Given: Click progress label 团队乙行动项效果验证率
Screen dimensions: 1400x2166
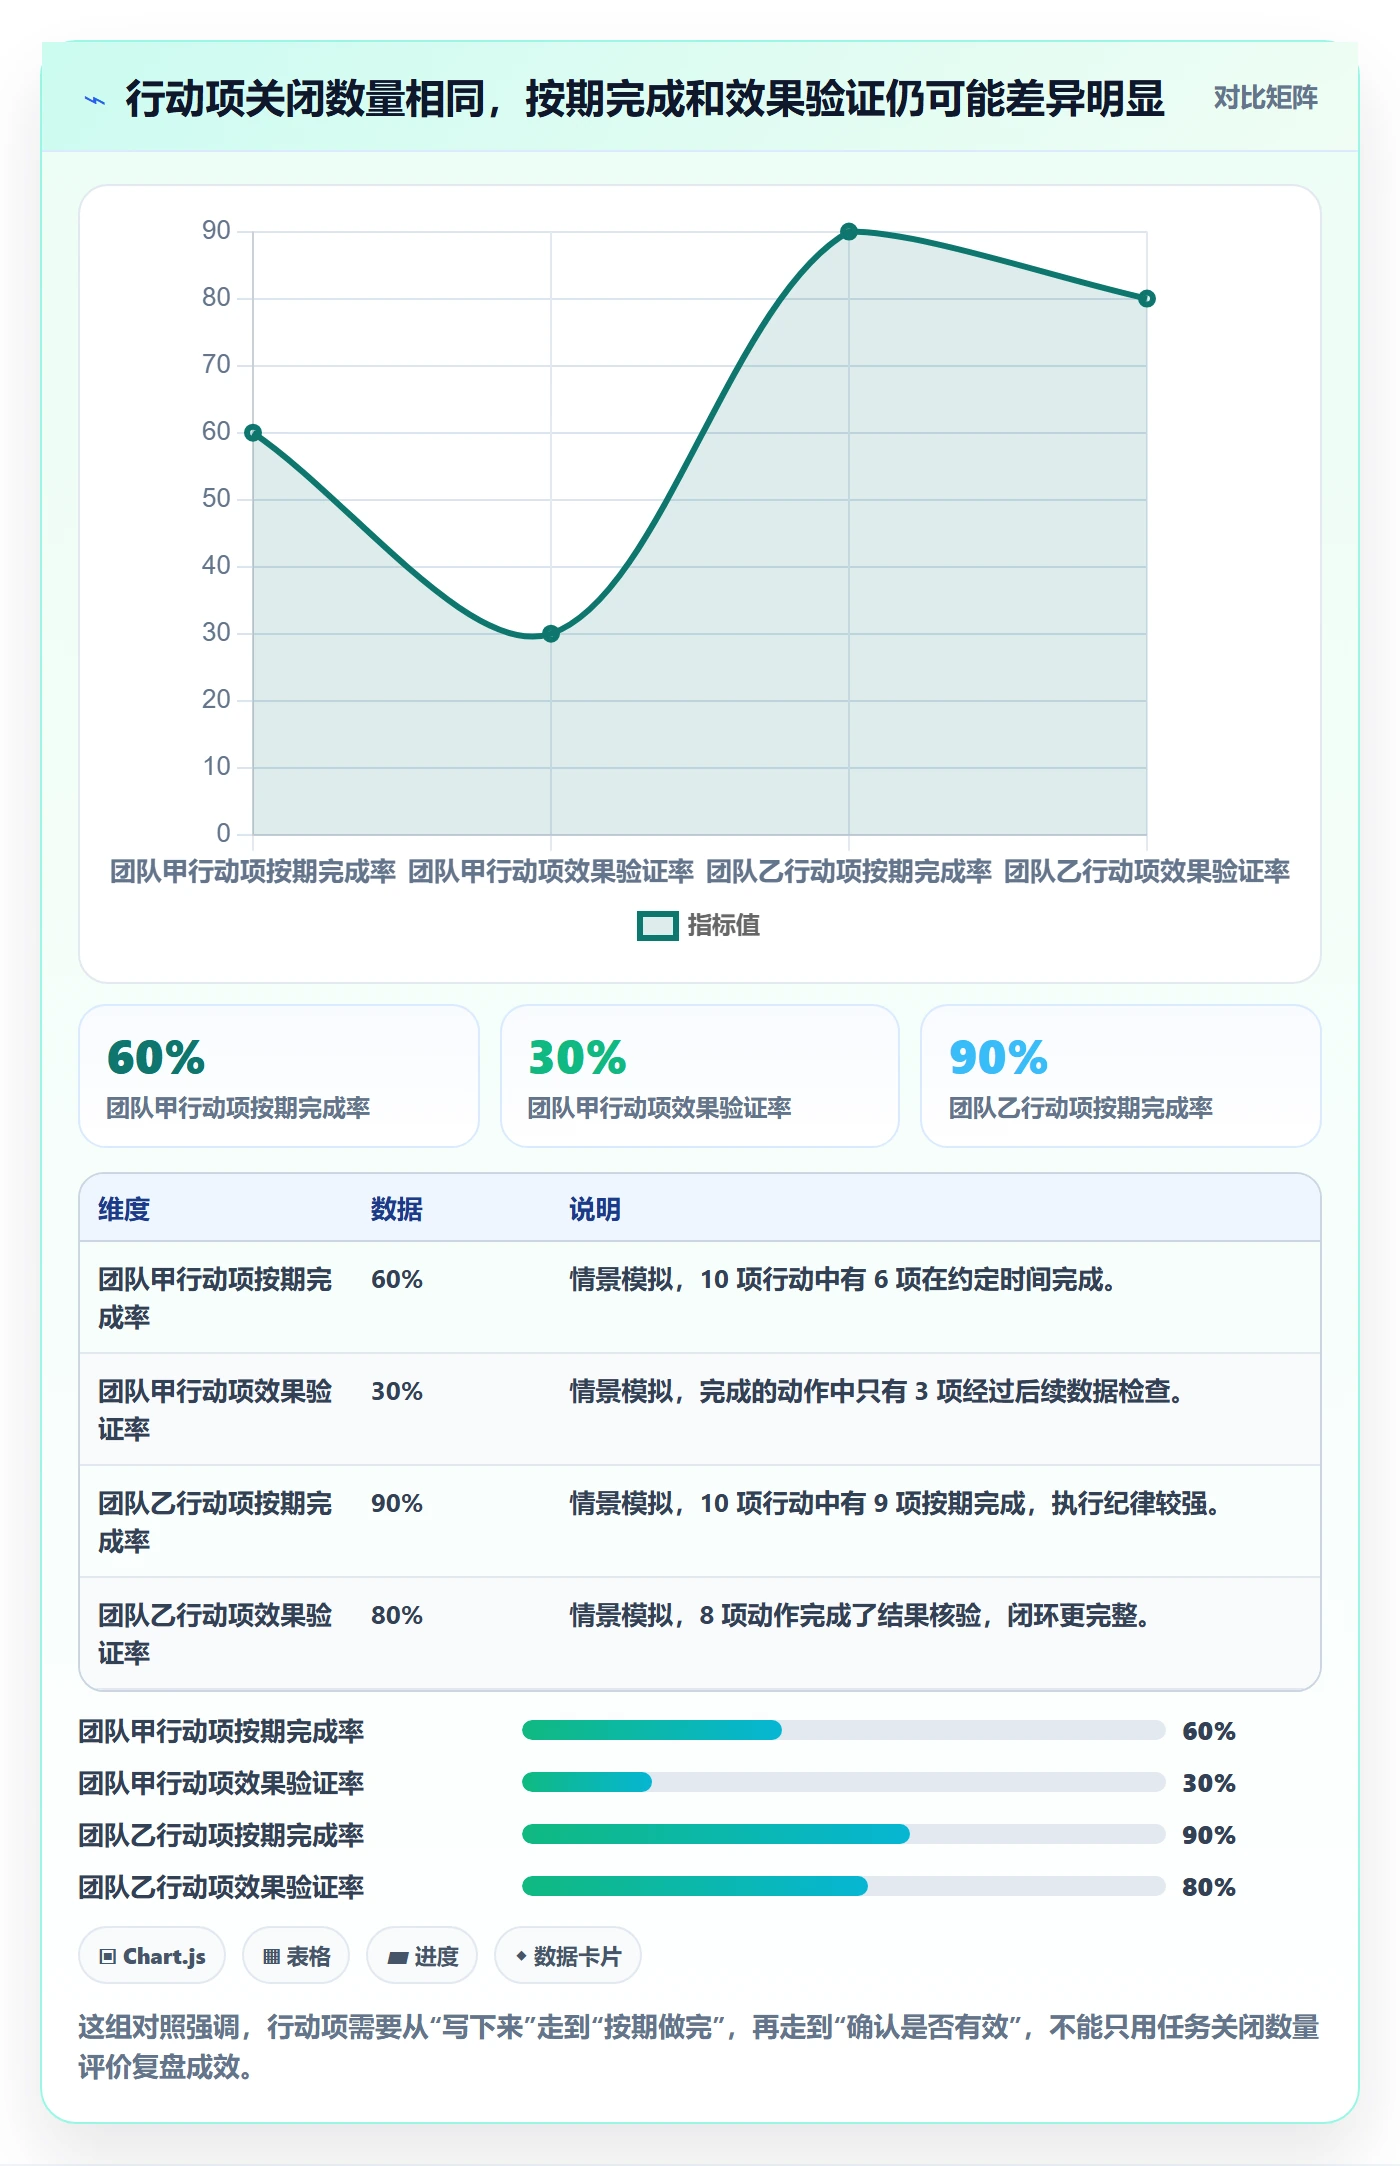Looking at the screenshot, I should click(221, 1888).
